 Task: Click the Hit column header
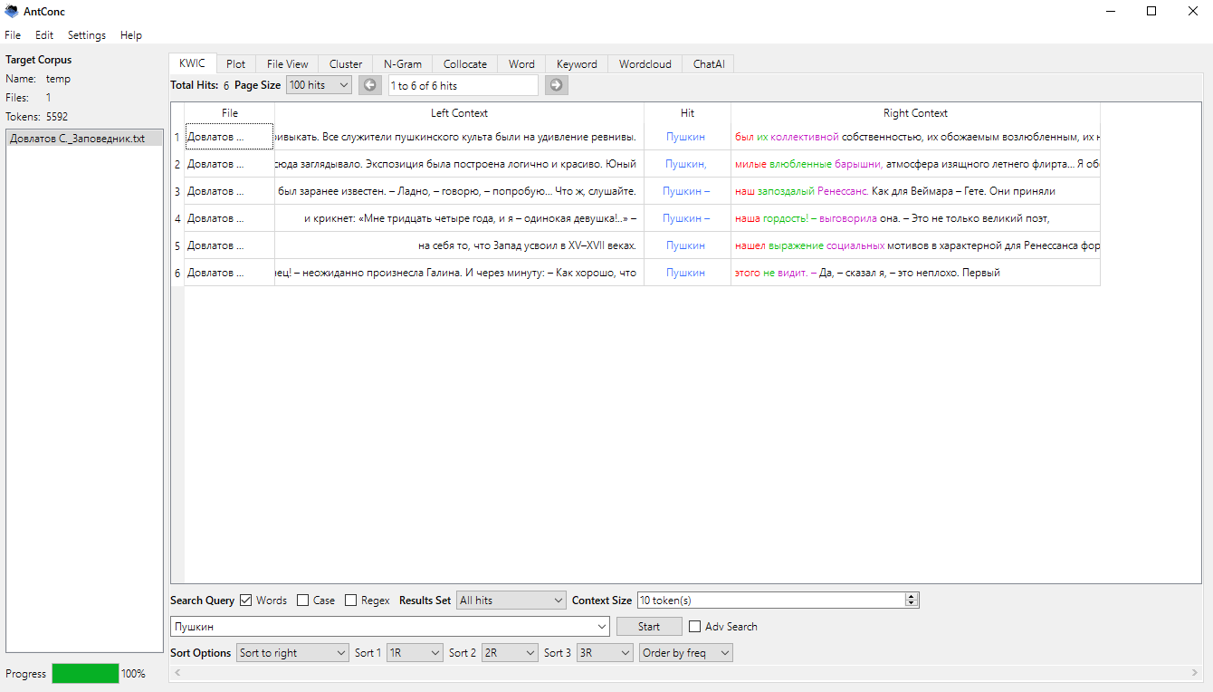tap(687, 113)
